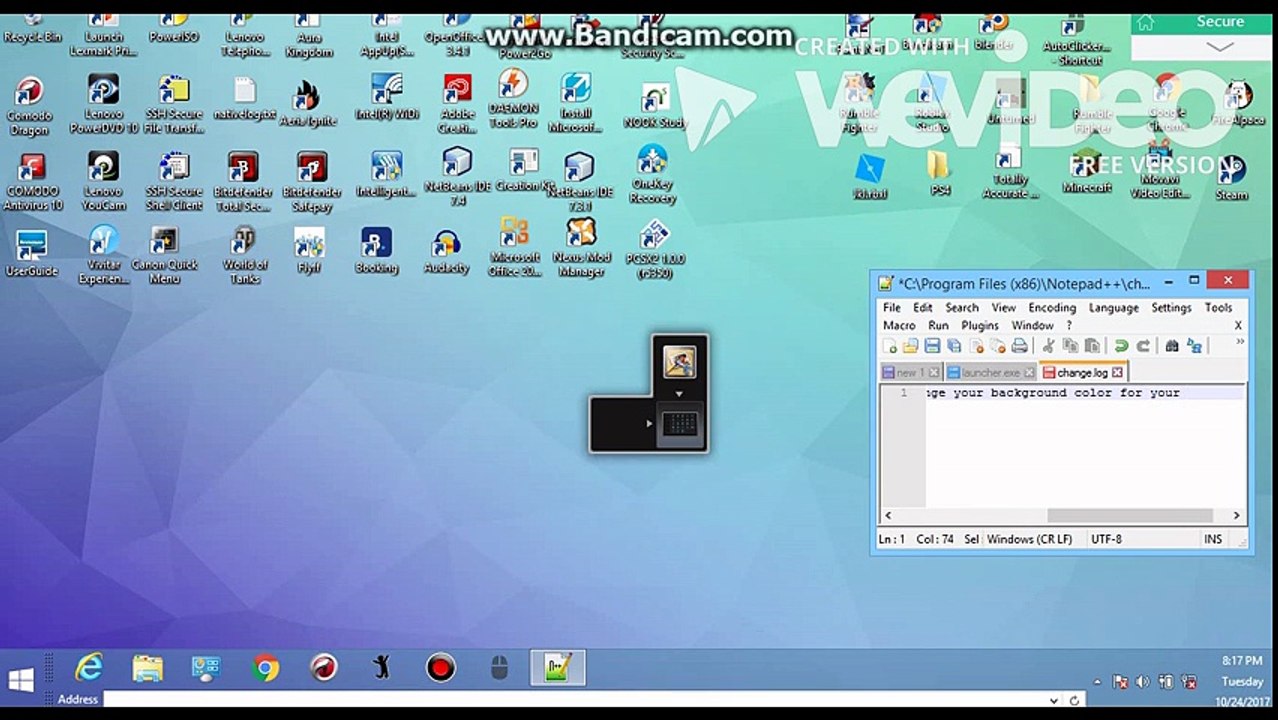Expand the Secure widget dropdown chevron
Screen dimensions: 1278x720
1220,47
